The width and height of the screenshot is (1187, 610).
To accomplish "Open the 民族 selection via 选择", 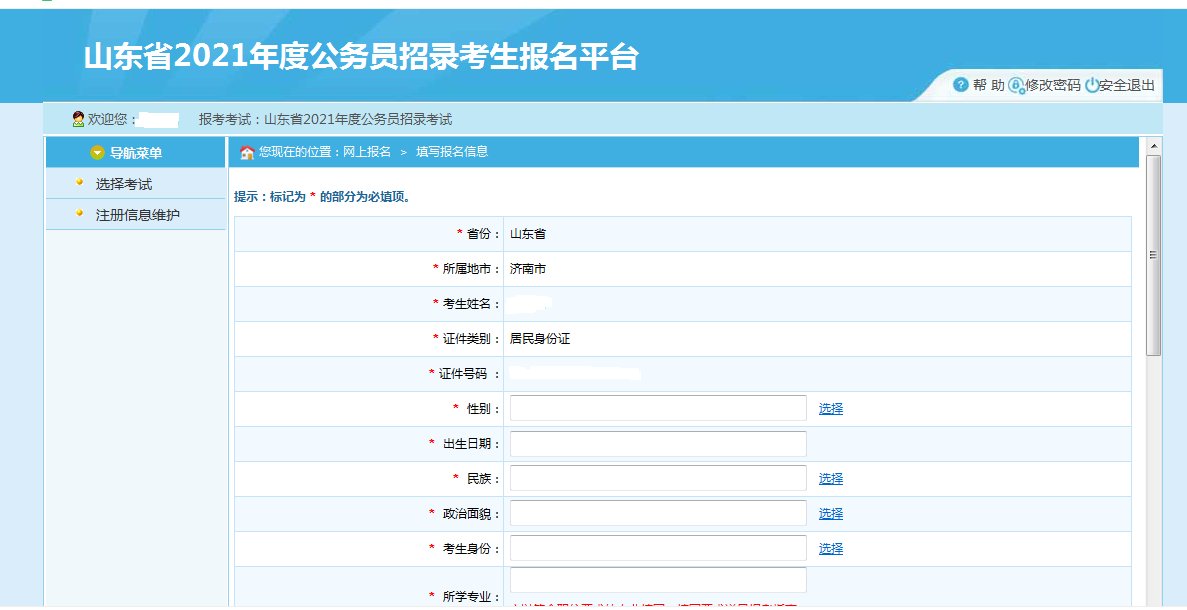I will click(x=832, y=478).
